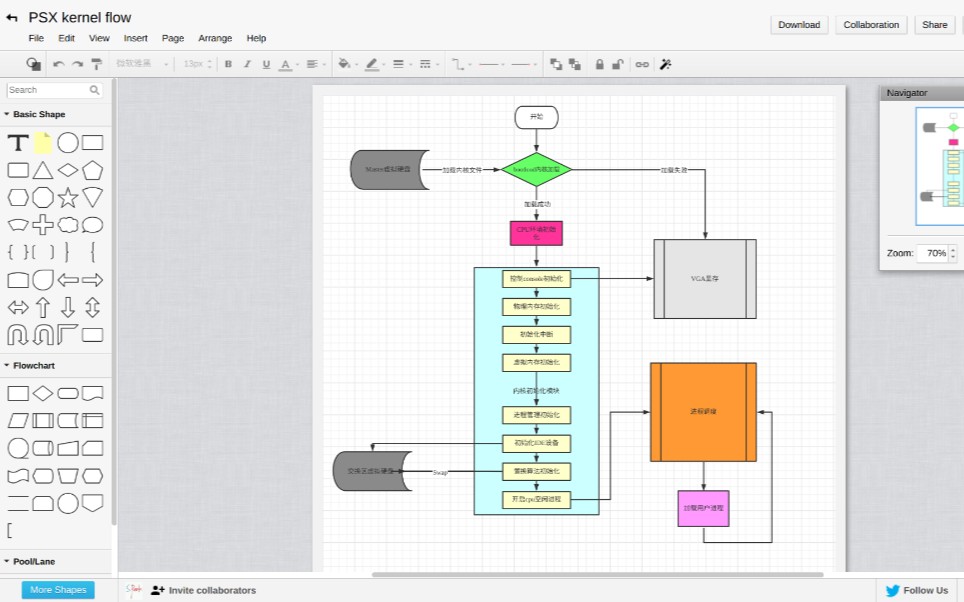The width and height of the screenshot is (964, 602).
Task: Open the Insert menu
Action: (135, 38)
